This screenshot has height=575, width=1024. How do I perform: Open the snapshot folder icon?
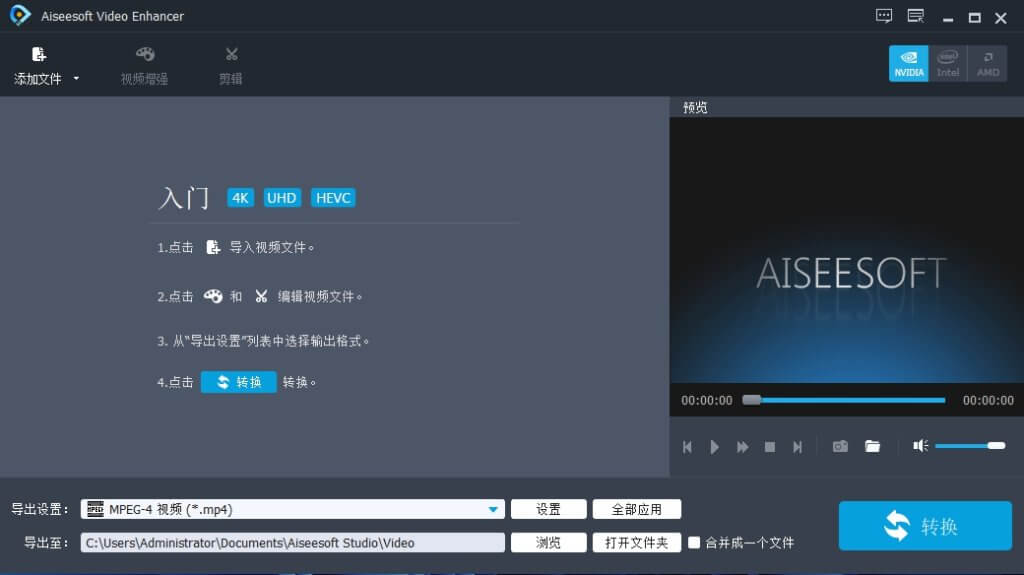872,446
